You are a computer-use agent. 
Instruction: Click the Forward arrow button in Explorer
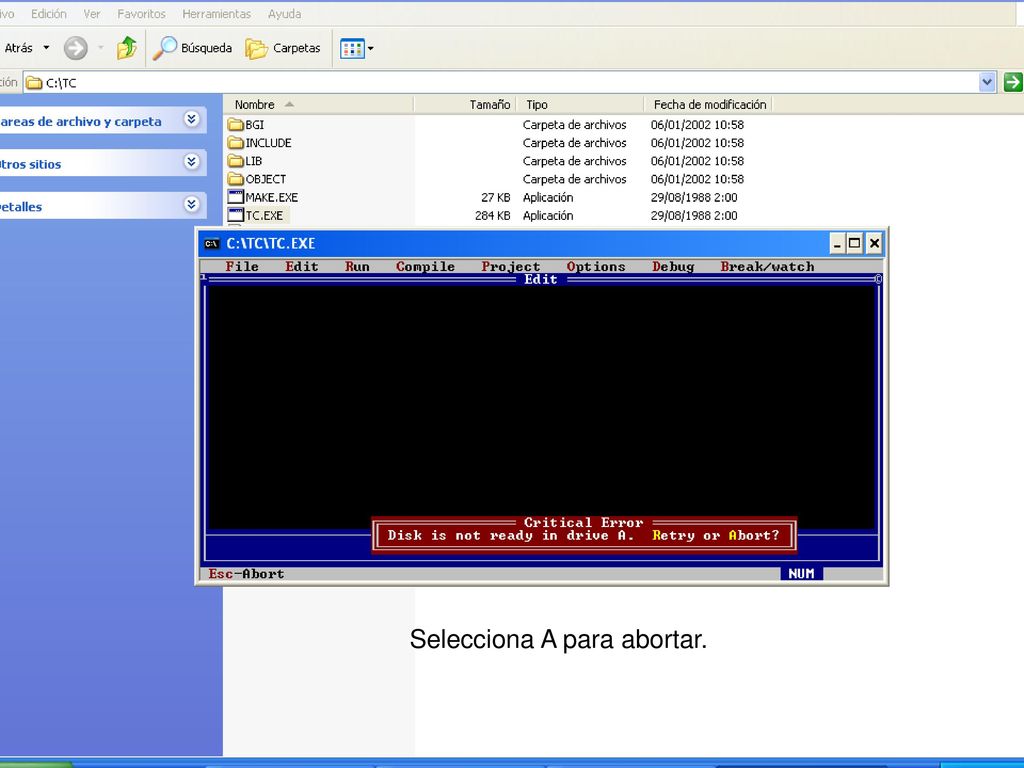(x=76, y=48)
